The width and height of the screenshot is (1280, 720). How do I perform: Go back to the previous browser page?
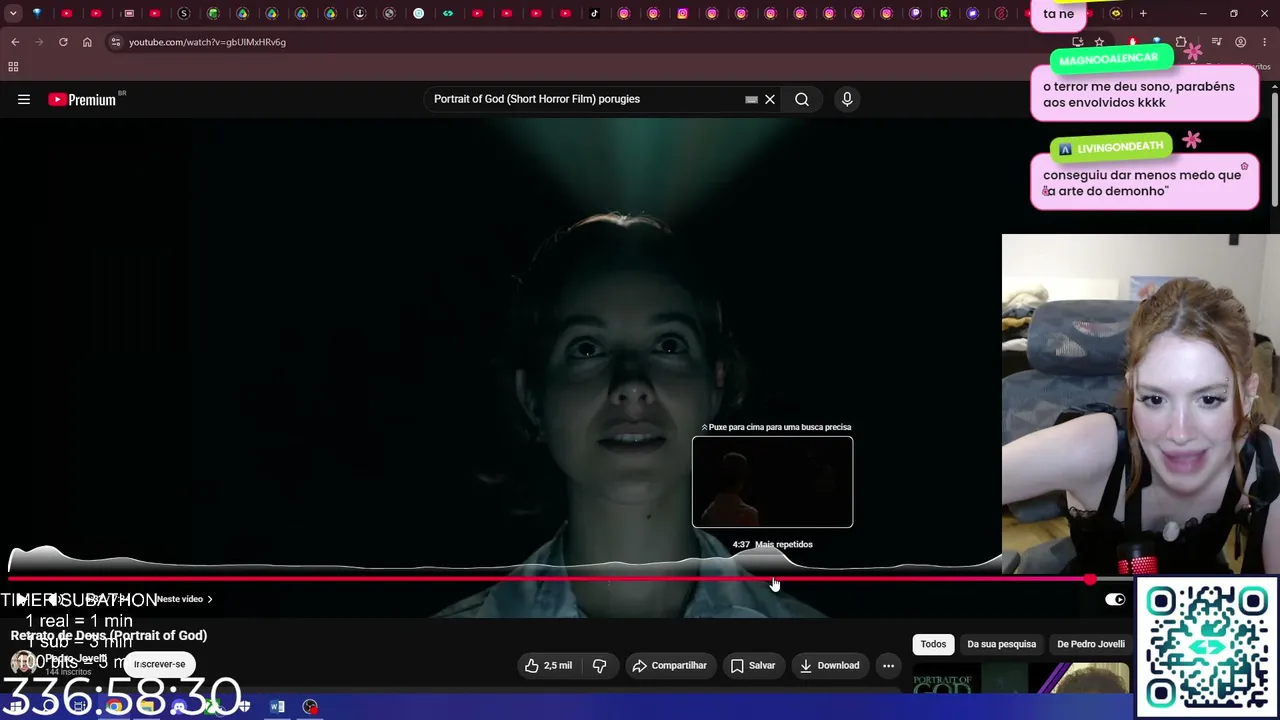15,42
